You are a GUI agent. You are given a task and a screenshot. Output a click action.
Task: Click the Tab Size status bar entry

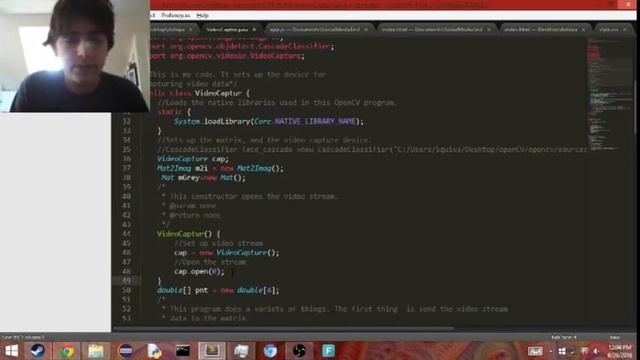pyautogui.click(x=564, y=337)
